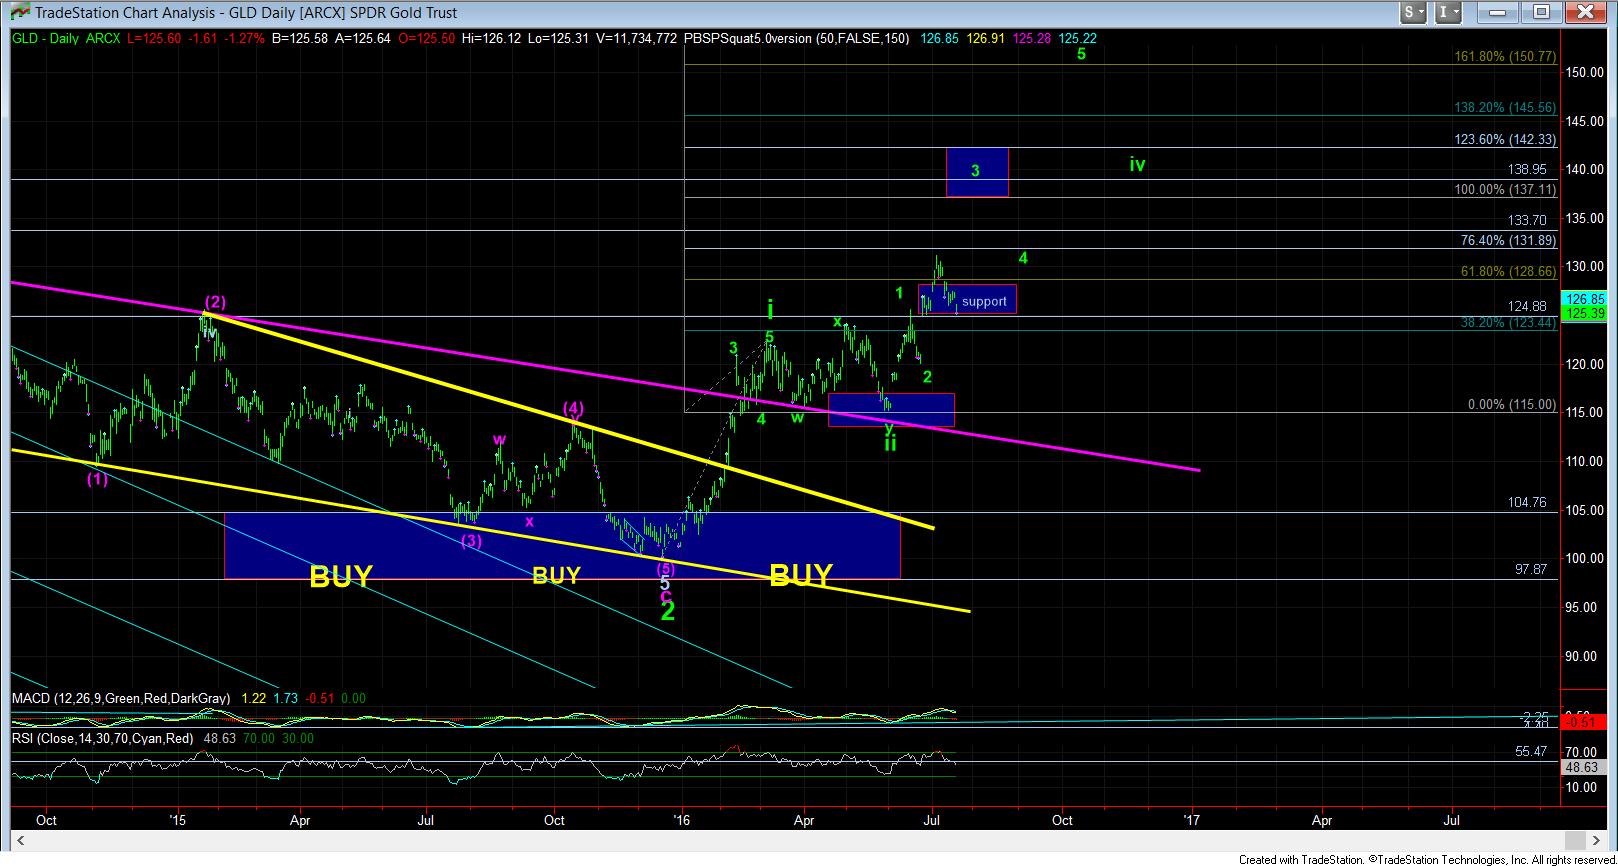Click the 76.40% (131.89) Fibonacci label

[x=1508, y=240]
